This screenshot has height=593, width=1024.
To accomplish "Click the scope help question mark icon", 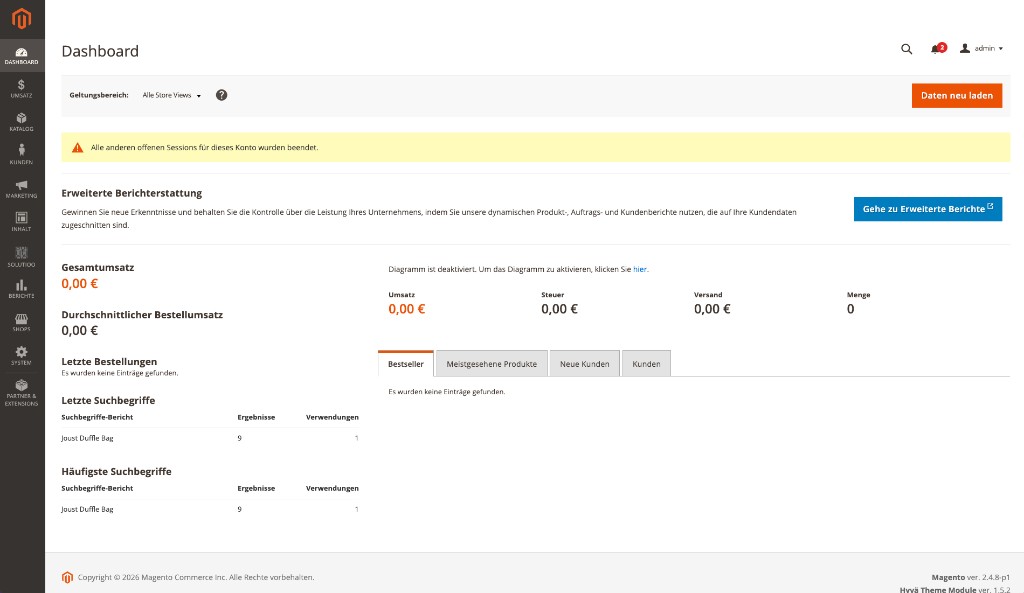I will [x=221, y=95].
